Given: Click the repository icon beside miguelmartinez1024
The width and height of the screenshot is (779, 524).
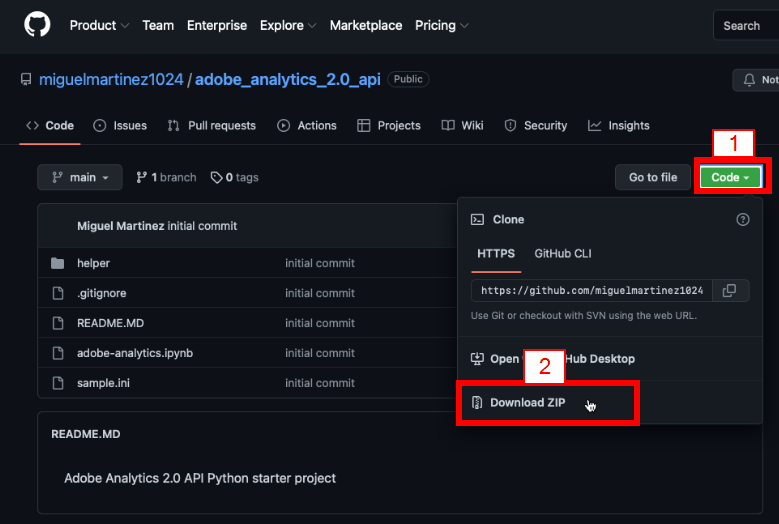Looking at the screenshot, I should click(x=26, y=79).
